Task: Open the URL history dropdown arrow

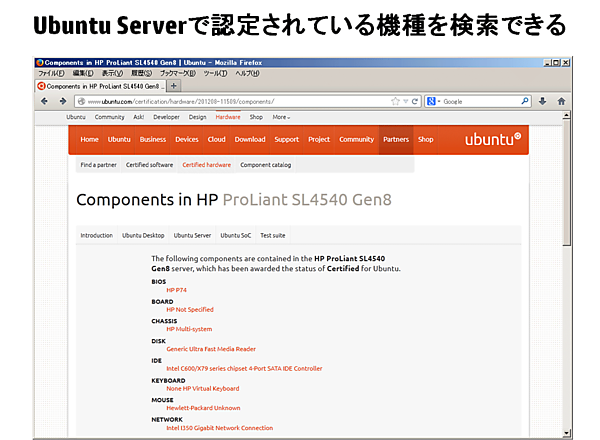Action: pos(405,101)
